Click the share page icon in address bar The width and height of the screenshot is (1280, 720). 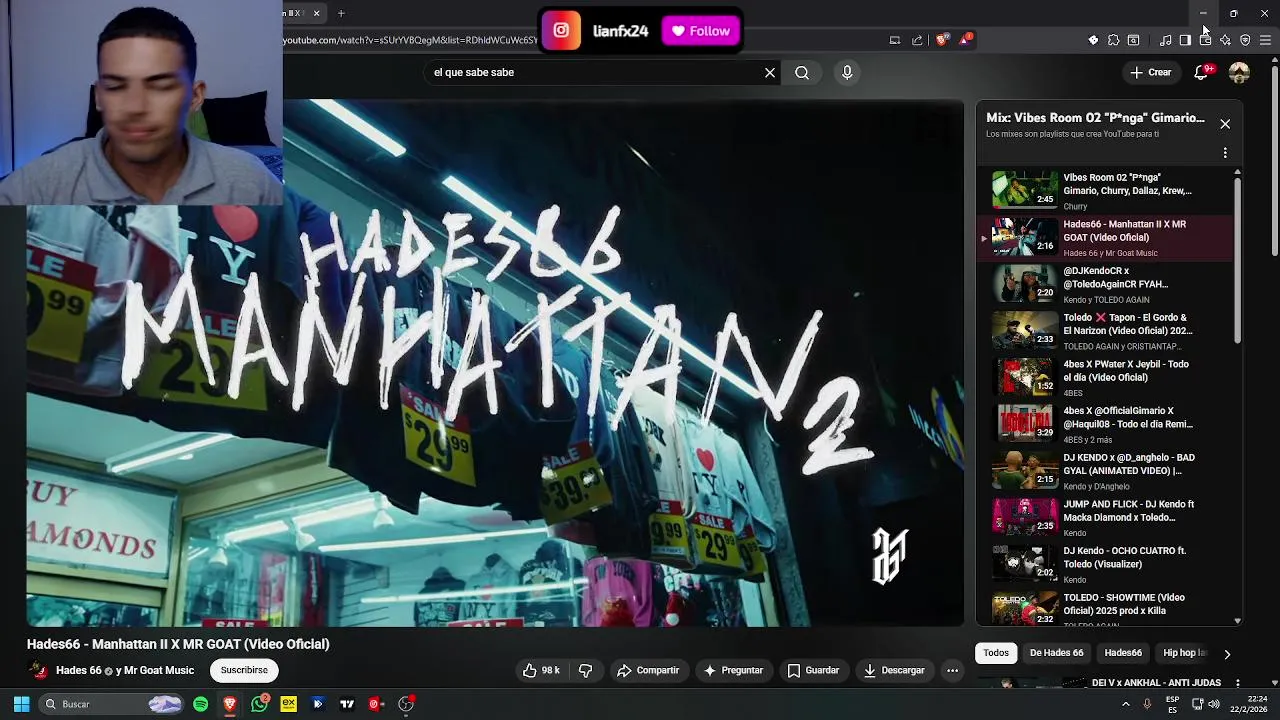tap(917, 40)
